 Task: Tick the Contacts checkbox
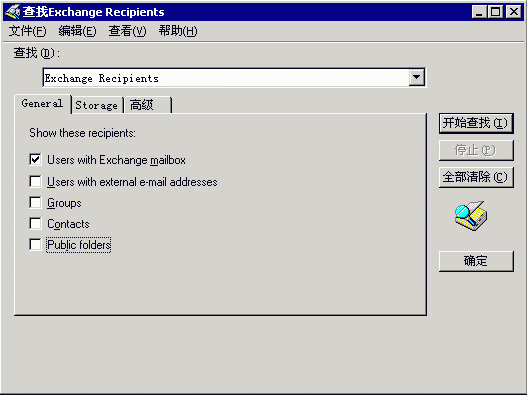click(x=35, y=223)
